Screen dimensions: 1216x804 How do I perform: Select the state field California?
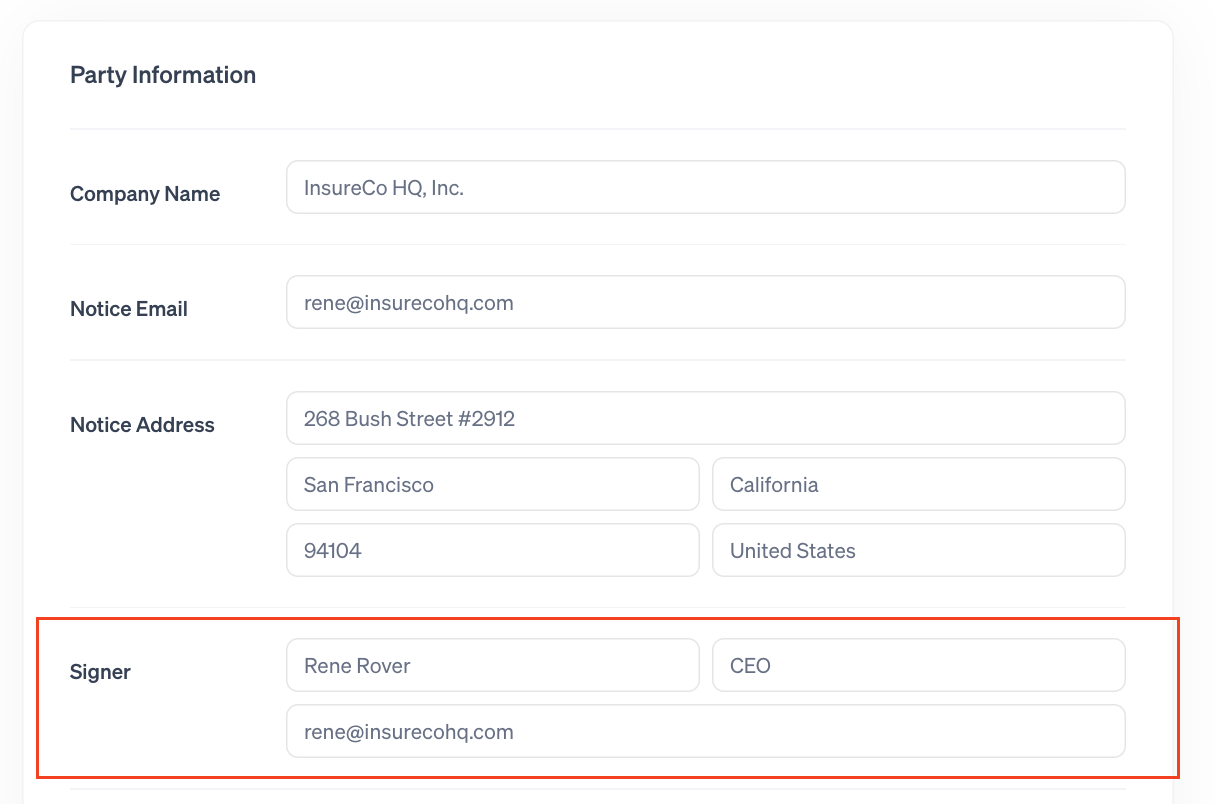[x=919, y=484]
